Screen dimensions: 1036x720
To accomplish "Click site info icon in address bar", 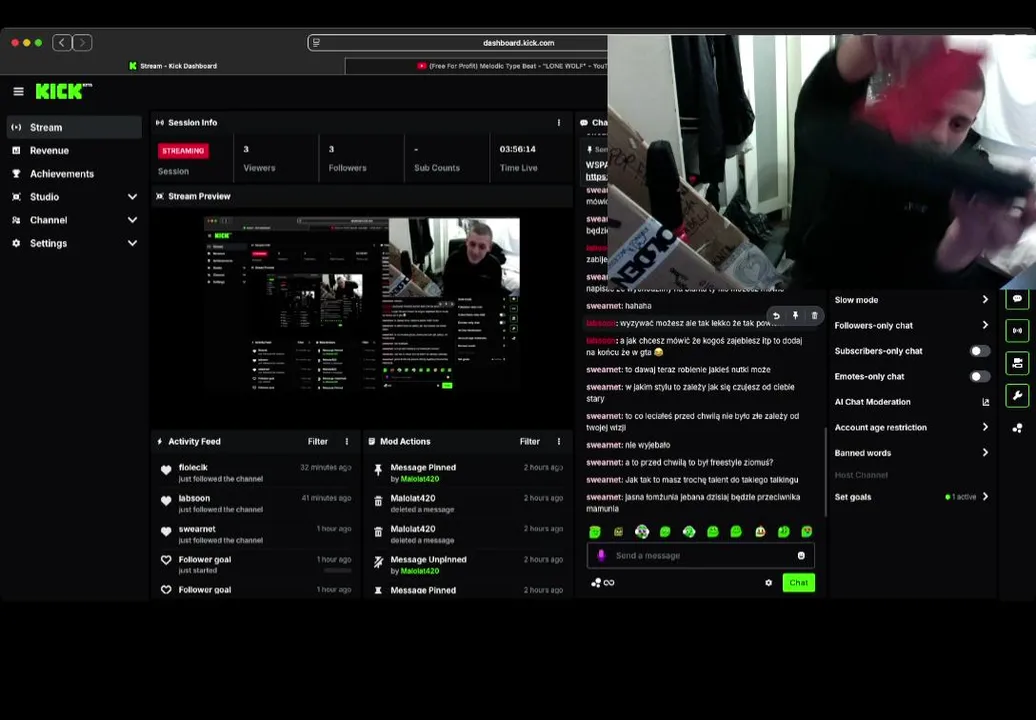I will 316,43.
